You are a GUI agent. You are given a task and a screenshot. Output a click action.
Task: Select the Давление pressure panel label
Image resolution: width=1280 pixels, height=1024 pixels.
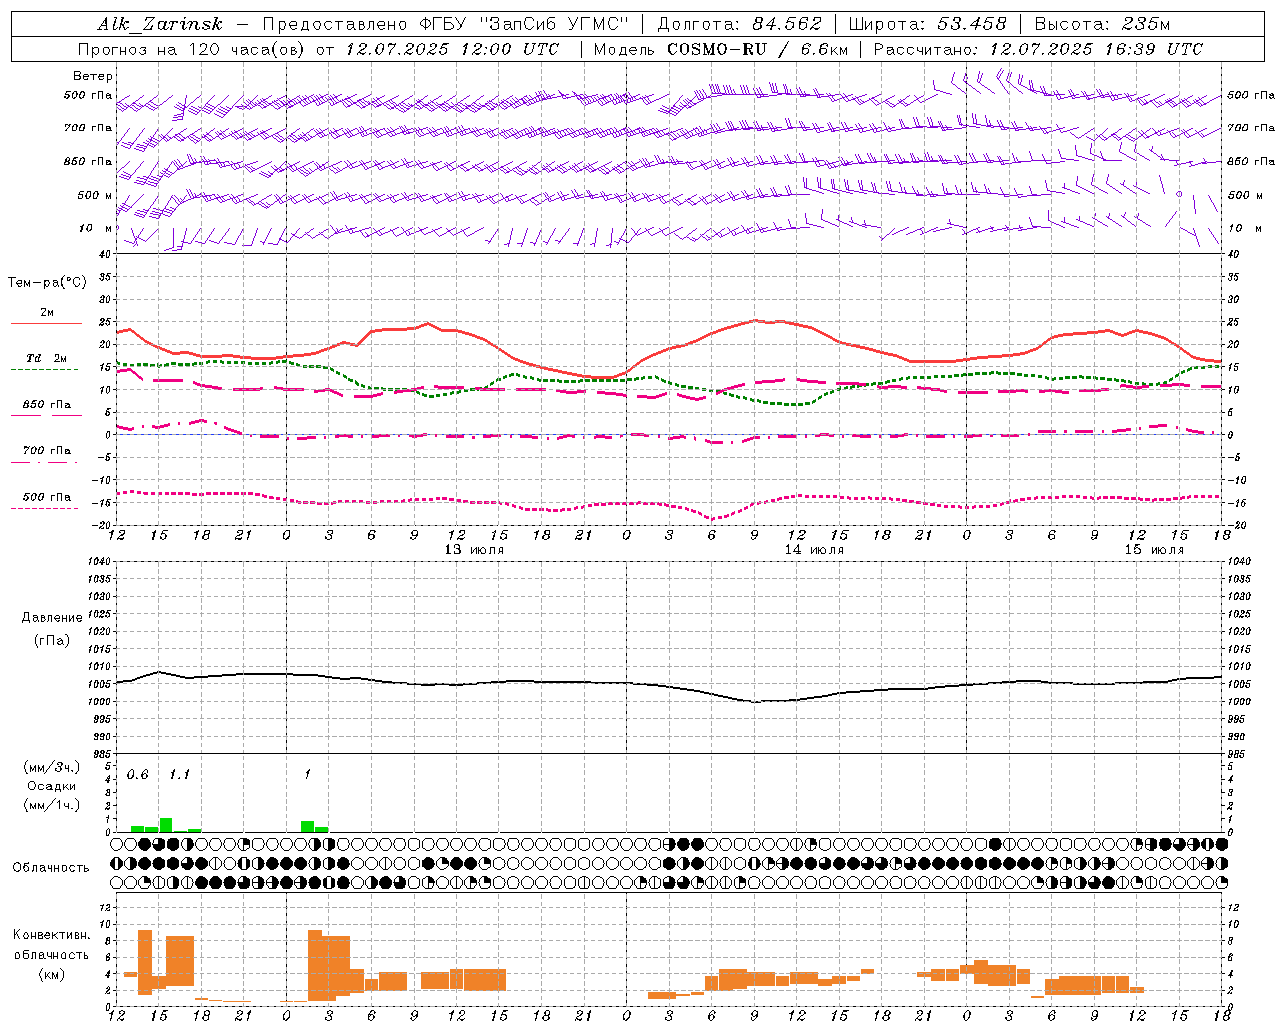point(52,618)
